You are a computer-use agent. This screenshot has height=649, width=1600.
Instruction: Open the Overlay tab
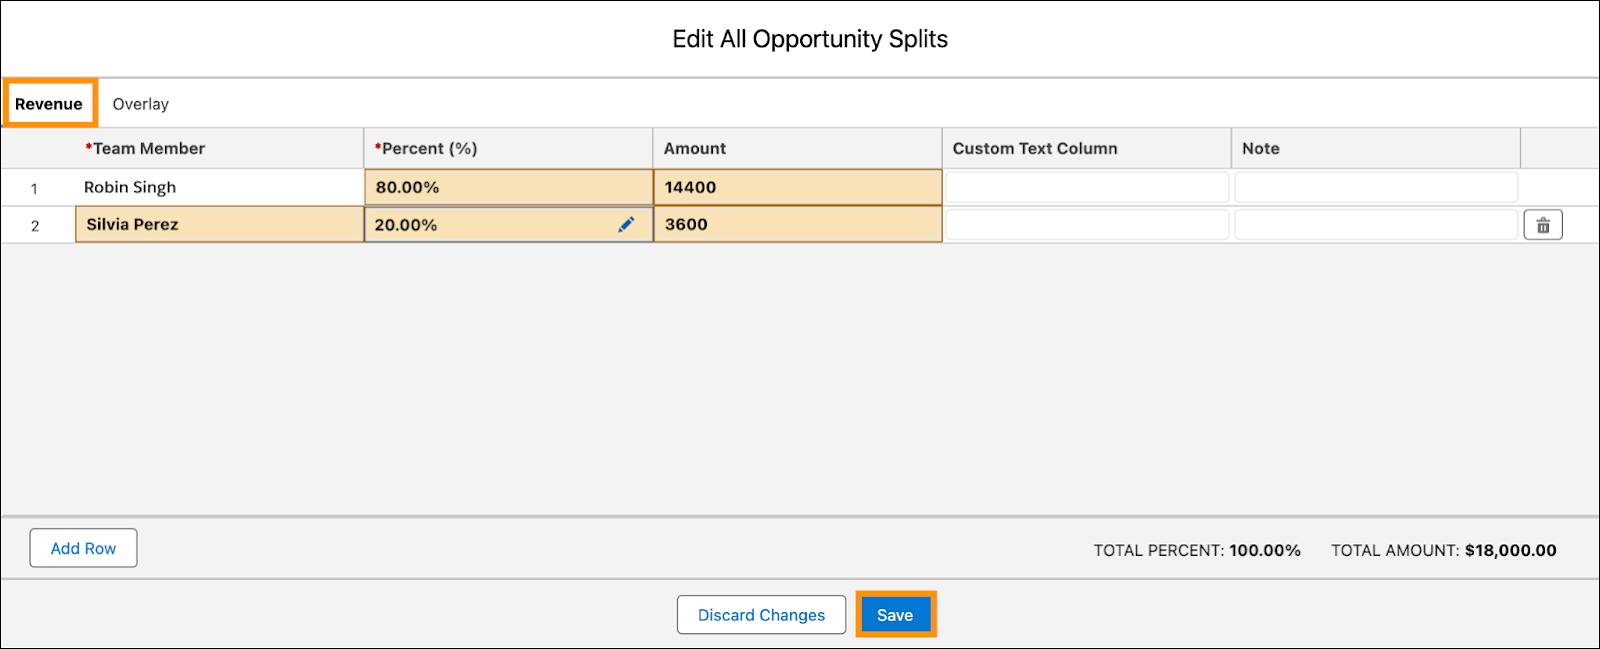pyautogui.click(x=140, y=104)
